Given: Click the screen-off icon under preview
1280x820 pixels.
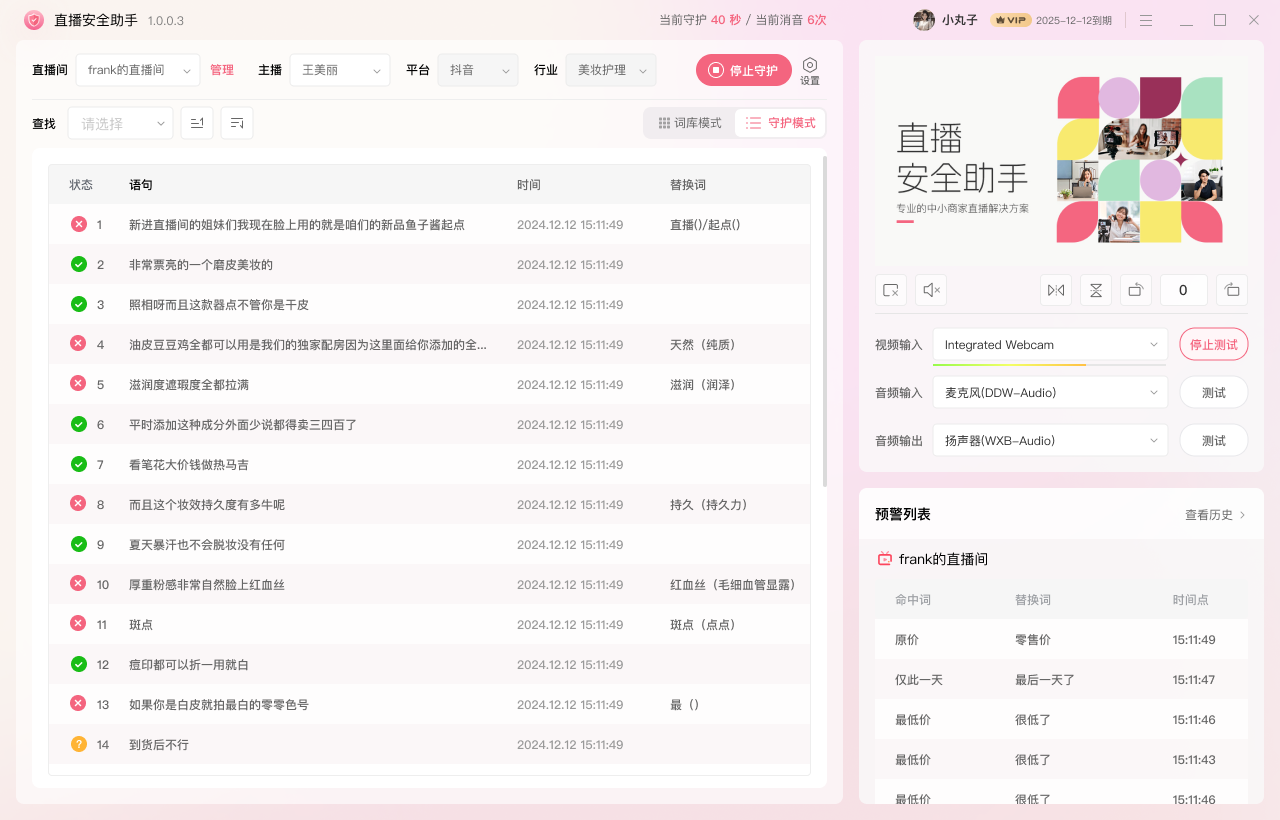Looking at the screenshot, I should coord(891,290).
